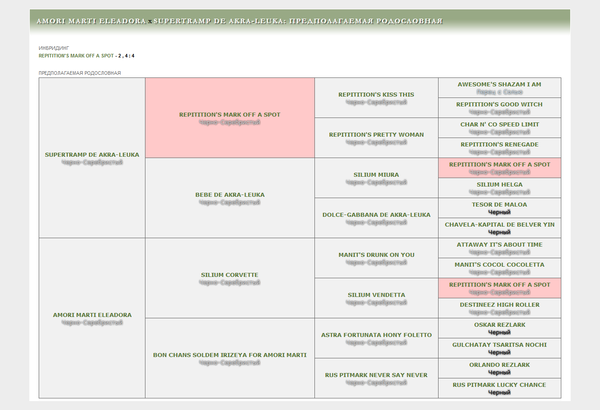600x410 pixels.
Task: Click REPITITION'S KISS THIS entry
Action: tap(376, 95)
